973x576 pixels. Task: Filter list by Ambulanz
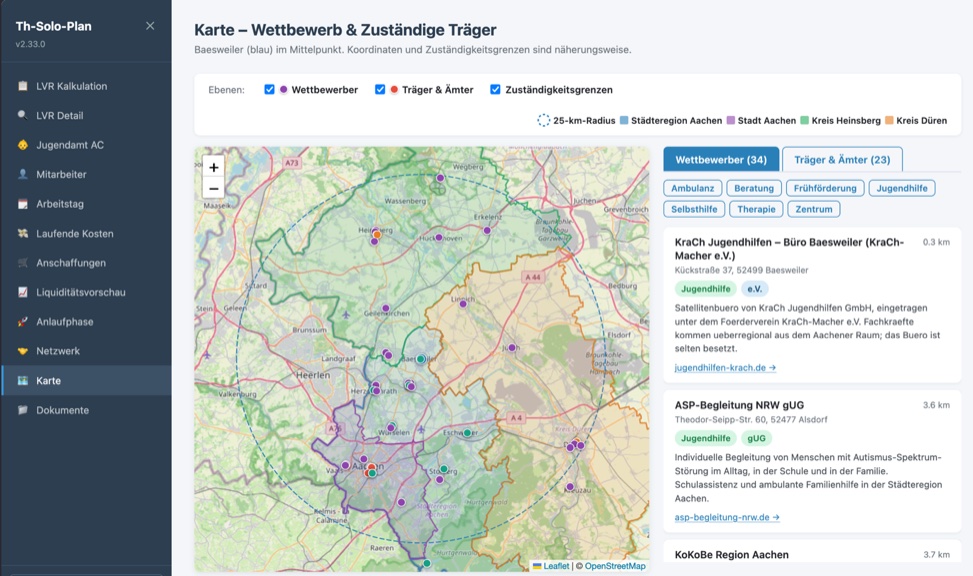[693, 188]
